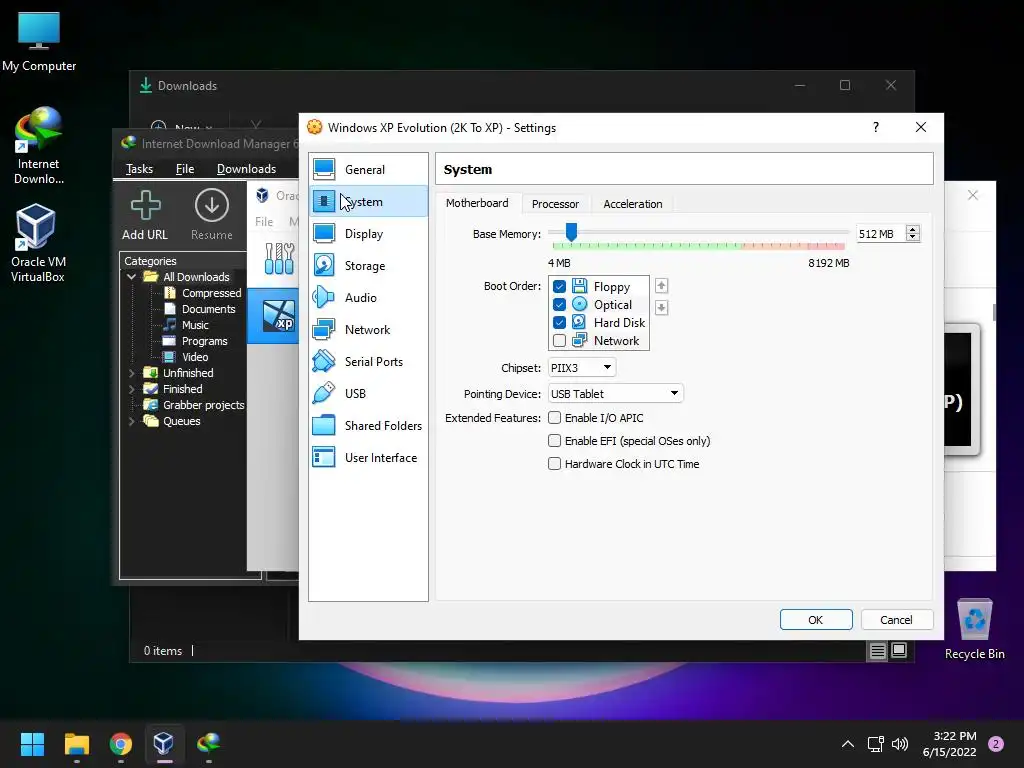Expand Finished category in IDM

click(x=131, y=389)
